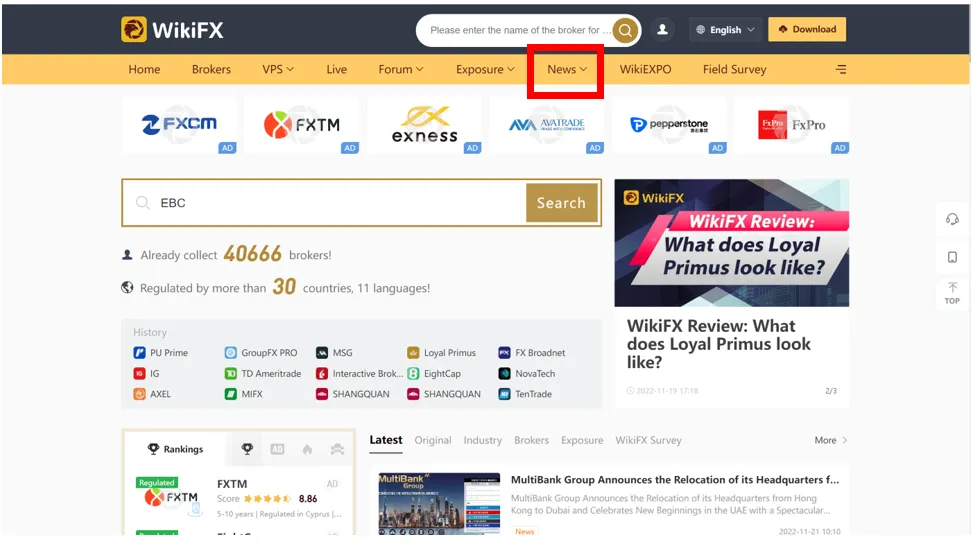Open the Exness broker ad
Screen dimensions: 973x548
424,125
